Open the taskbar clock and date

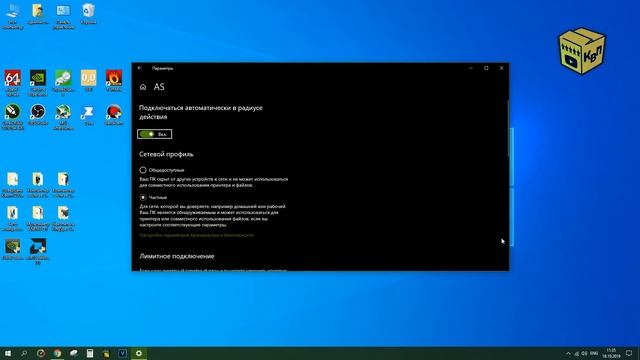[611, 353]
